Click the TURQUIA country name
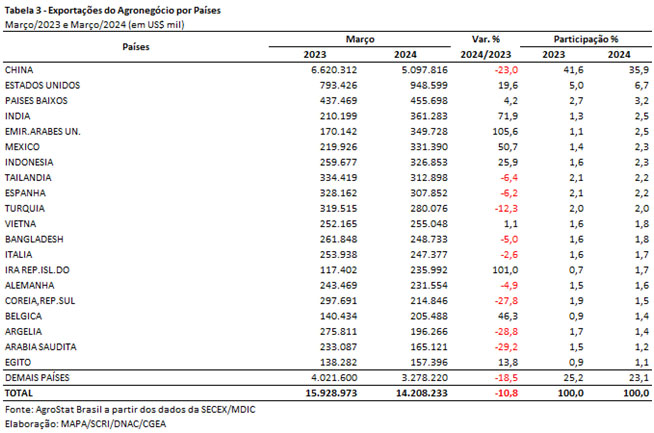This screenshot has width=654, height=433. tap(25, 209)
